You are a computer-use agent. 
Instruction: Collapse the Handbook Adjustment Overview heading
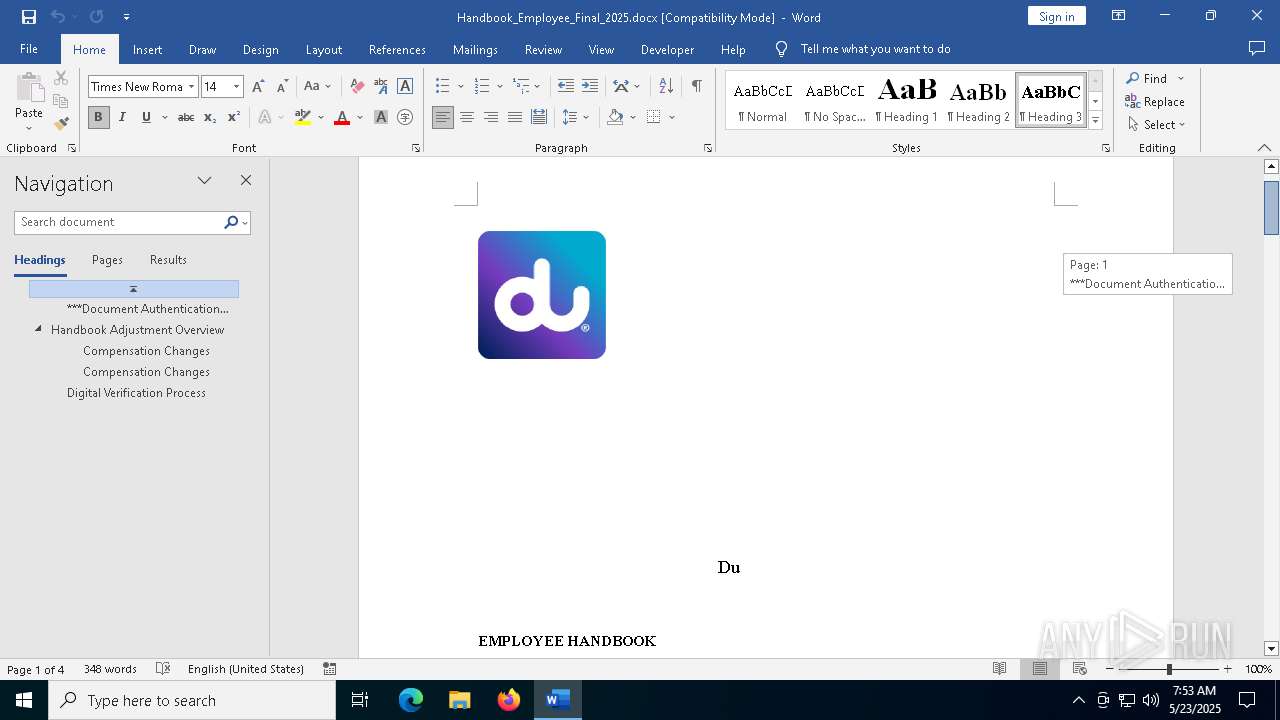pyautogui.click(x=39, y=329)
